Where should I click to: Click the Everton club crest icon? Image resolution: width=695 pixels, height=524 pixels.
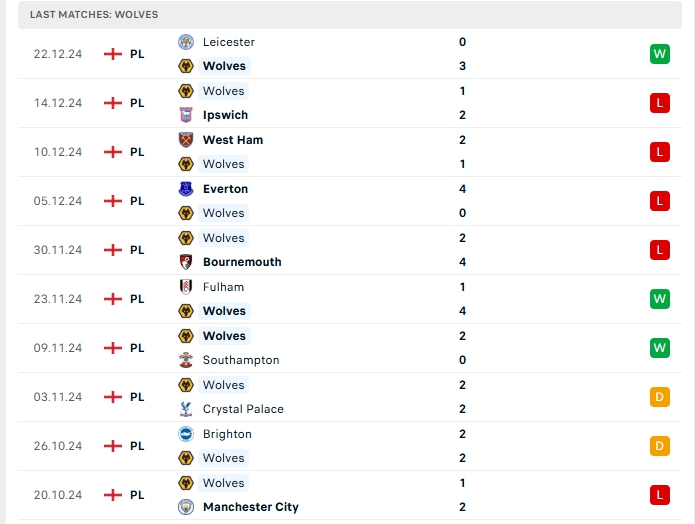185,189
